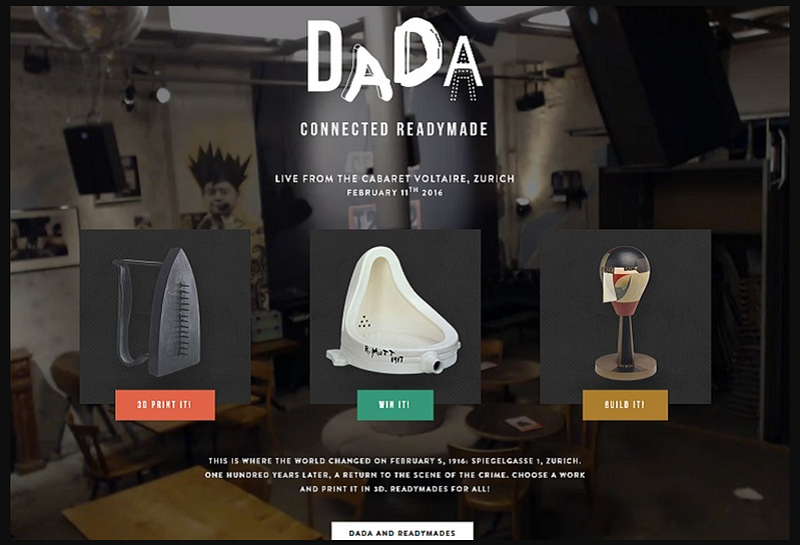Viewport: 800px width, 545px height.
Task: Click the round base of head sculpture
Action: pos(626,366)
